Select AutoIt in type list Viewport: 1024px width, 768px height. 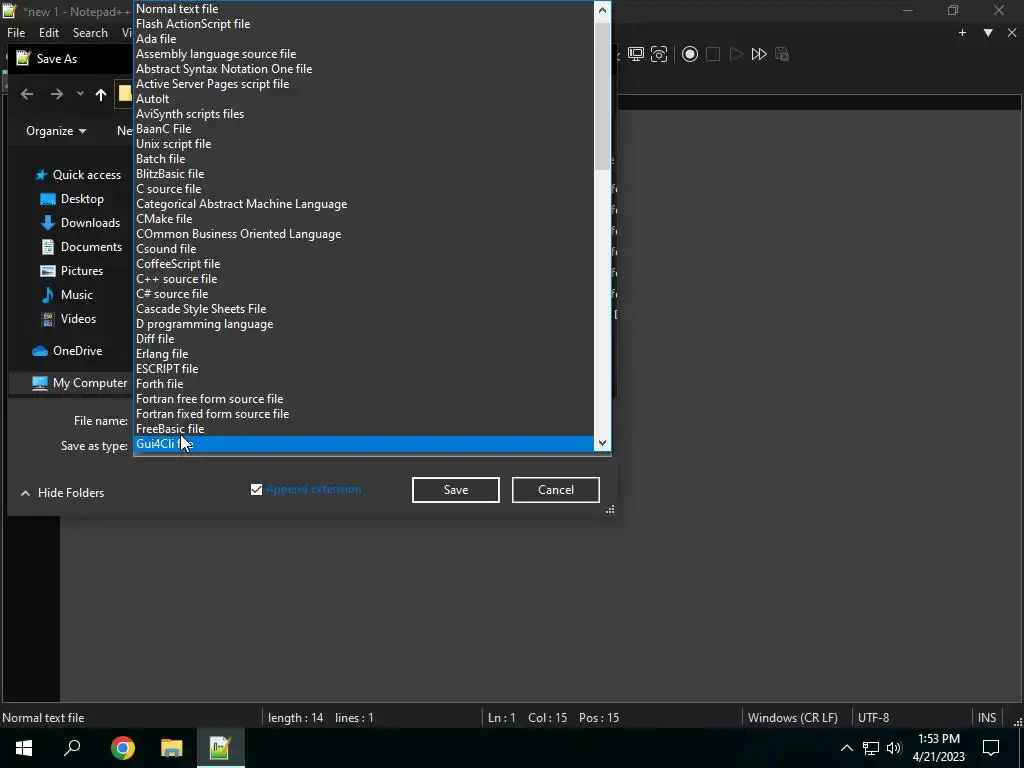click(364, 99)
